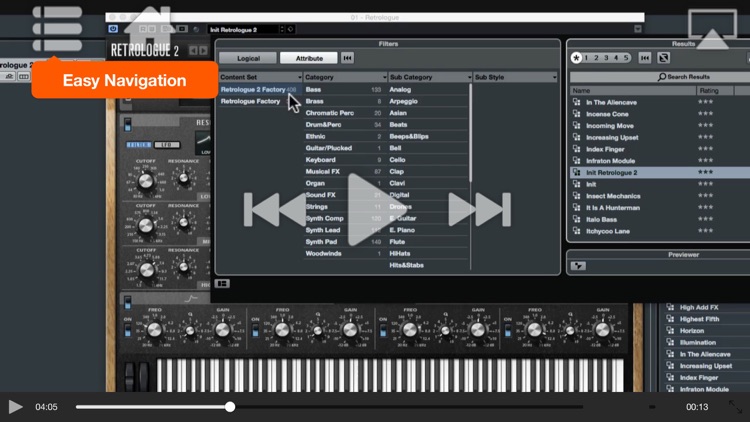This screenshot has width=750, height=422.
Task: Select Retrologue Factory content set
Action: click(260, 101)
